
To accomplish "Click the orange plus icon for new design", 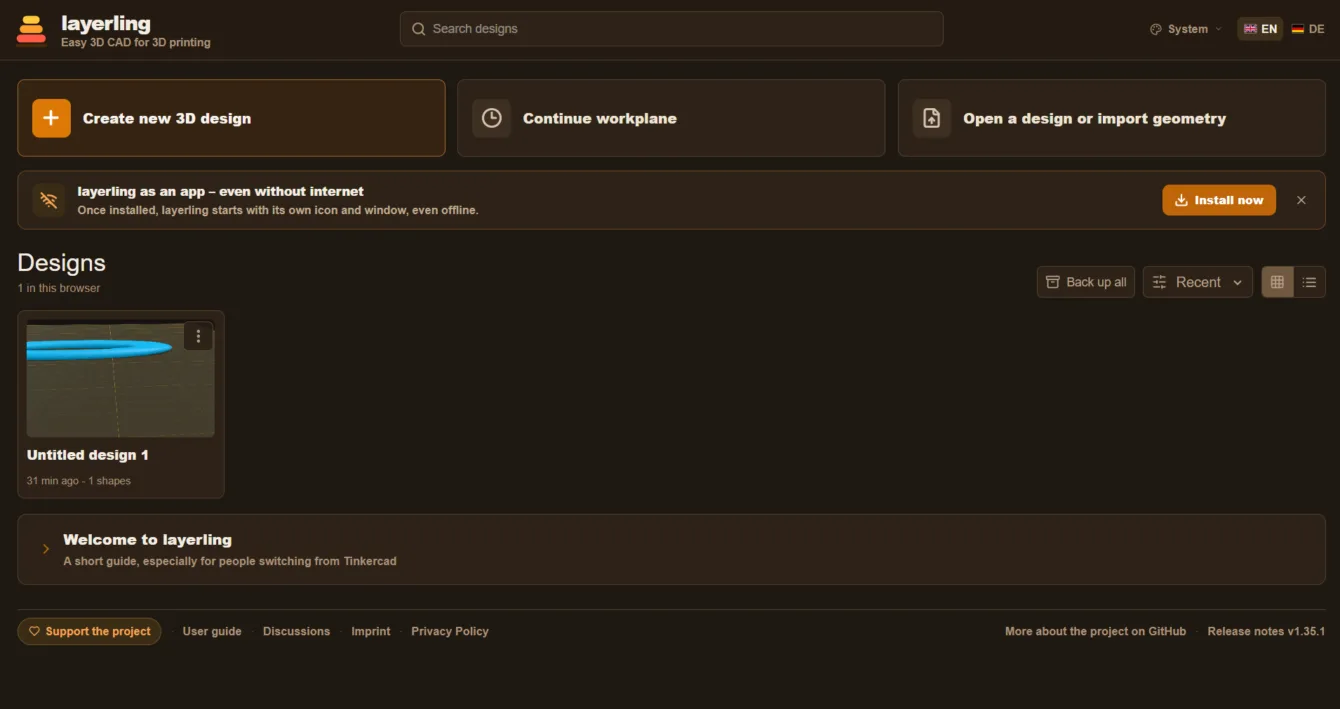I will pyautogui.click(x=51, y=118).
